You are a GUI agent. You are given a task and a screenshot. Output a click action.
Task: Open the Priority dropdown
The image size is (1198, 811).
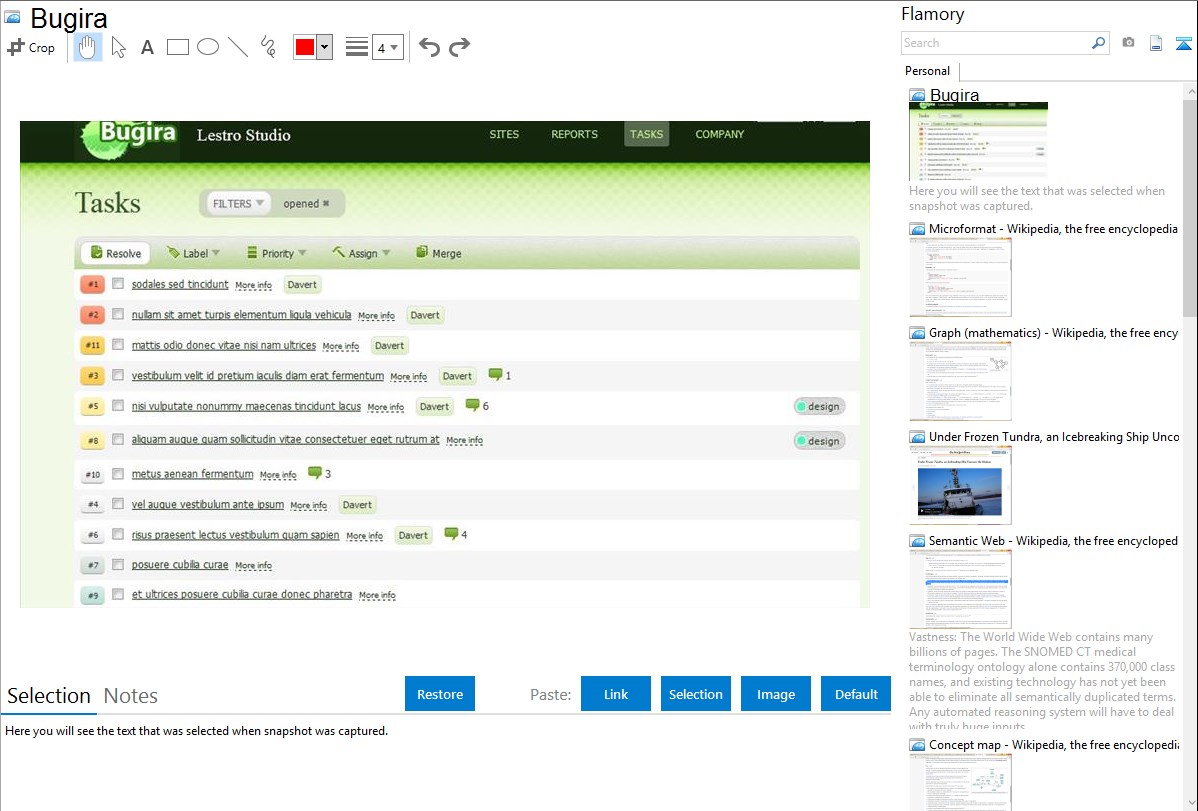click(277, 253)
